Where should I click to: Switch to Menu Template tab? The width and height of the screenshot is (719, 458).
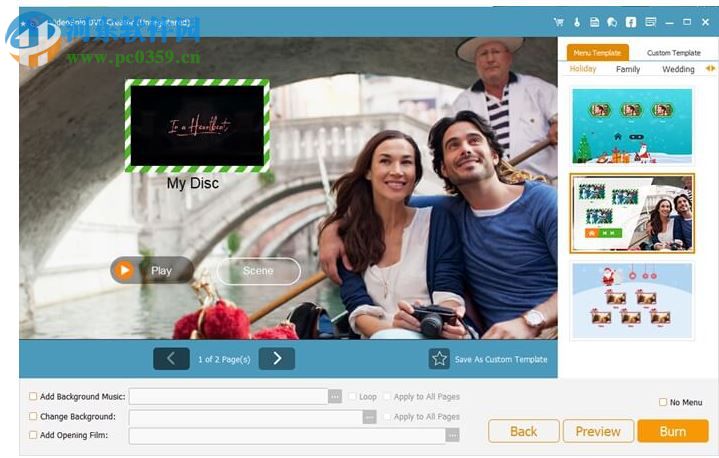pyautogui.click(x=597, y=53)
